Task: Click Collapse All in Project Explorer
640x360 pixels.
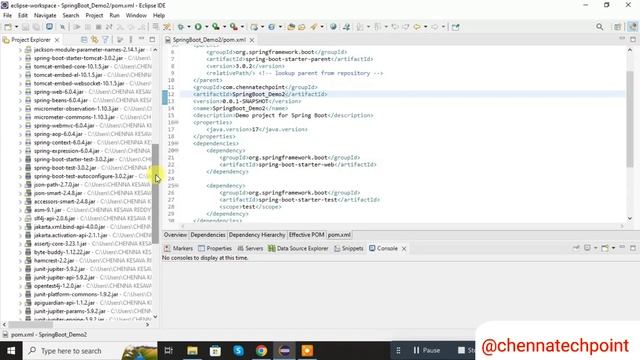Action: pyautogui.click(x=84, y=40)
